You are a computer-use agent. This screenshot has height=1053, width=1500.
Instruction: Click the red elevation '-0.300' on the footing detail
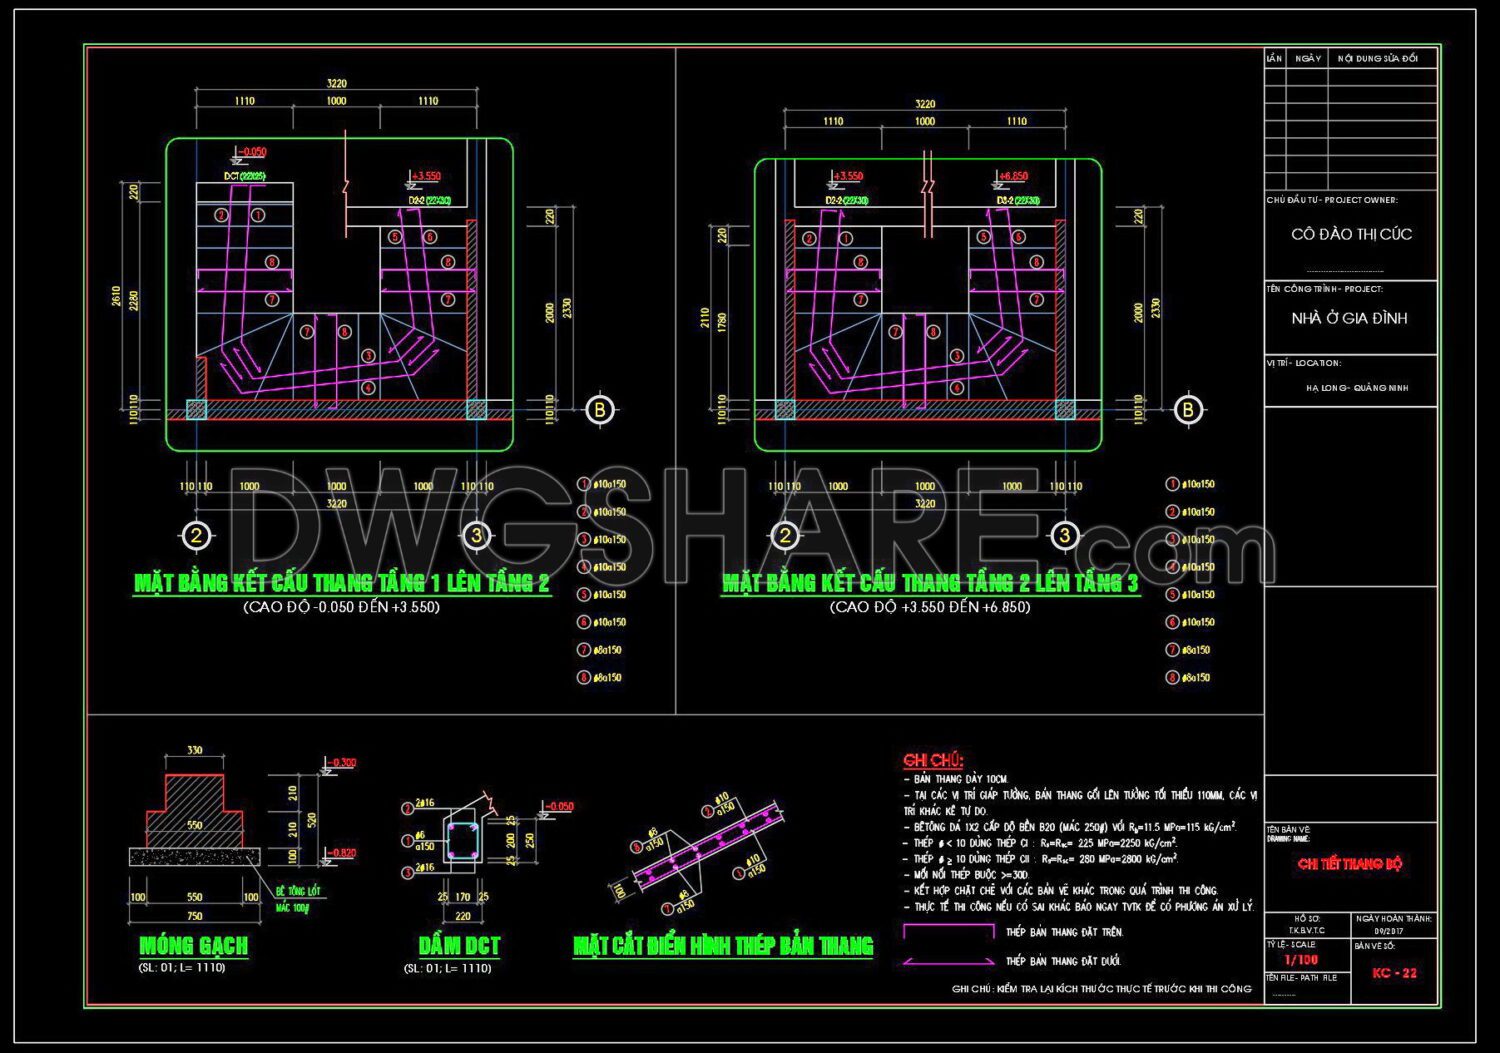(343, 763)
